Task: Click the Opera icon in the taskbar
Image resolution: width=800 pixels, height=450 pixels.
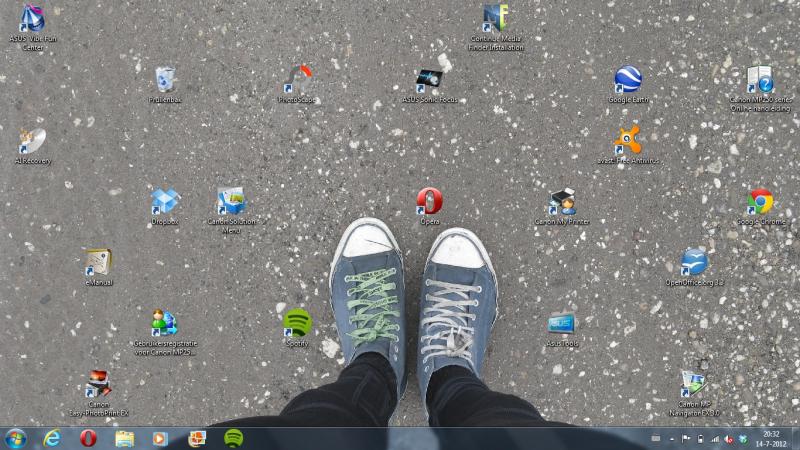Action: (88, 438)
